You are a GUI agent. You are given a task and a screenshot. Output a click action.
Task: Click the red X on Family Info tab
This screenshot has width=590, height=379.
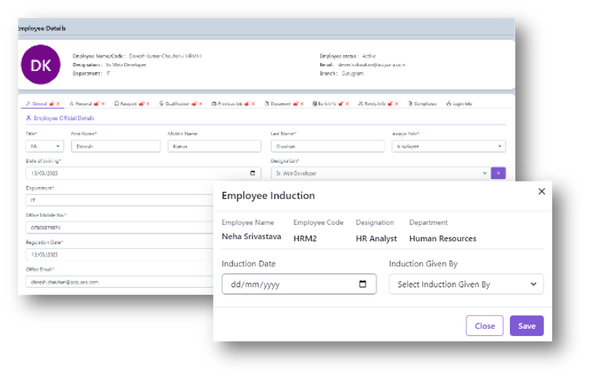click(396, 104)
